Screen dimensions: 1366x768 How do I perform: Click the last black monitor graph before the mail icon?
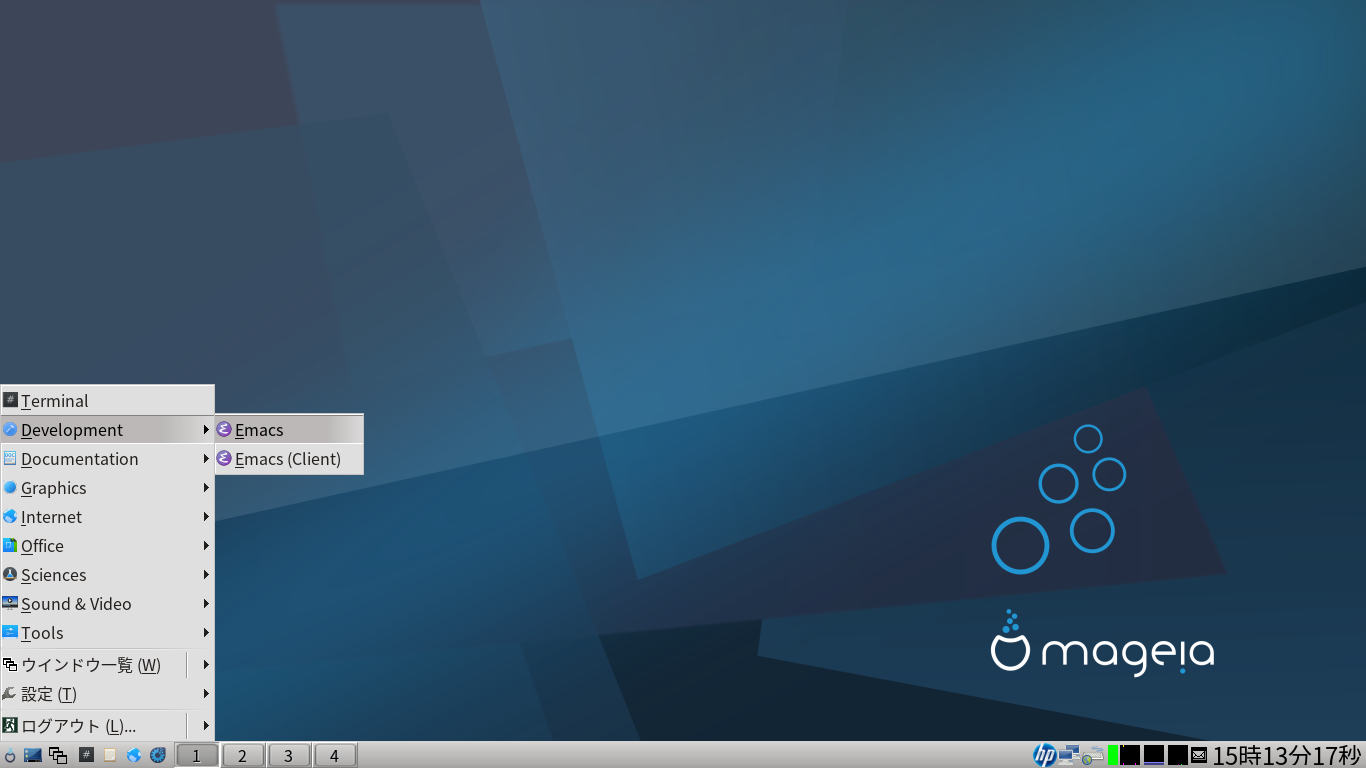coord(1178,755)
